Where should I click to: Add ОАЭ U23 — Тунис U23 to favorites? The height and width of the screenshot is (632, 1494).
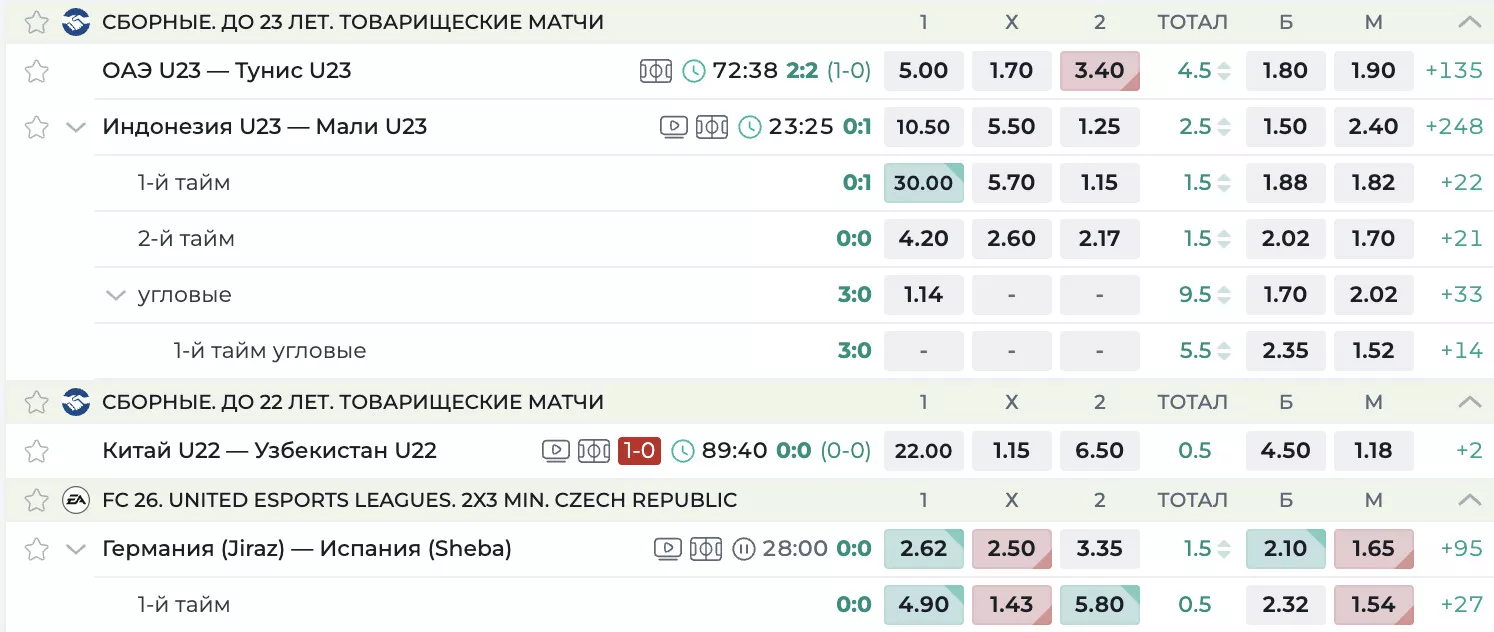pos(37,71)
